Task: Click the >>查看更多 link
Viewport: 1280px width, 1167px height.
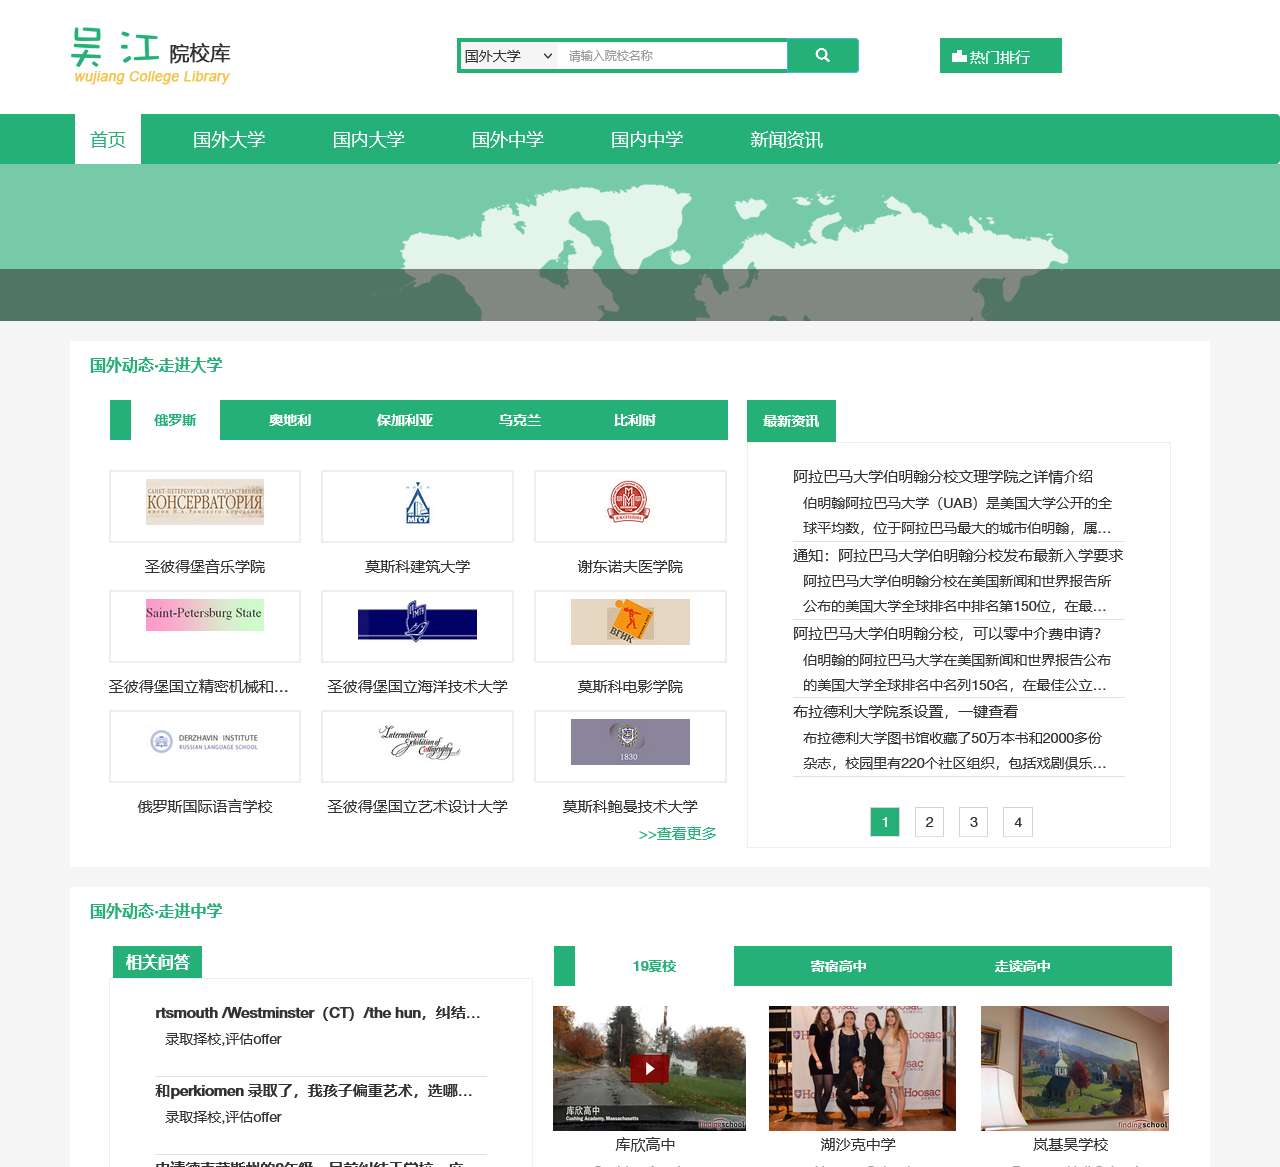Action: point(677,834)
